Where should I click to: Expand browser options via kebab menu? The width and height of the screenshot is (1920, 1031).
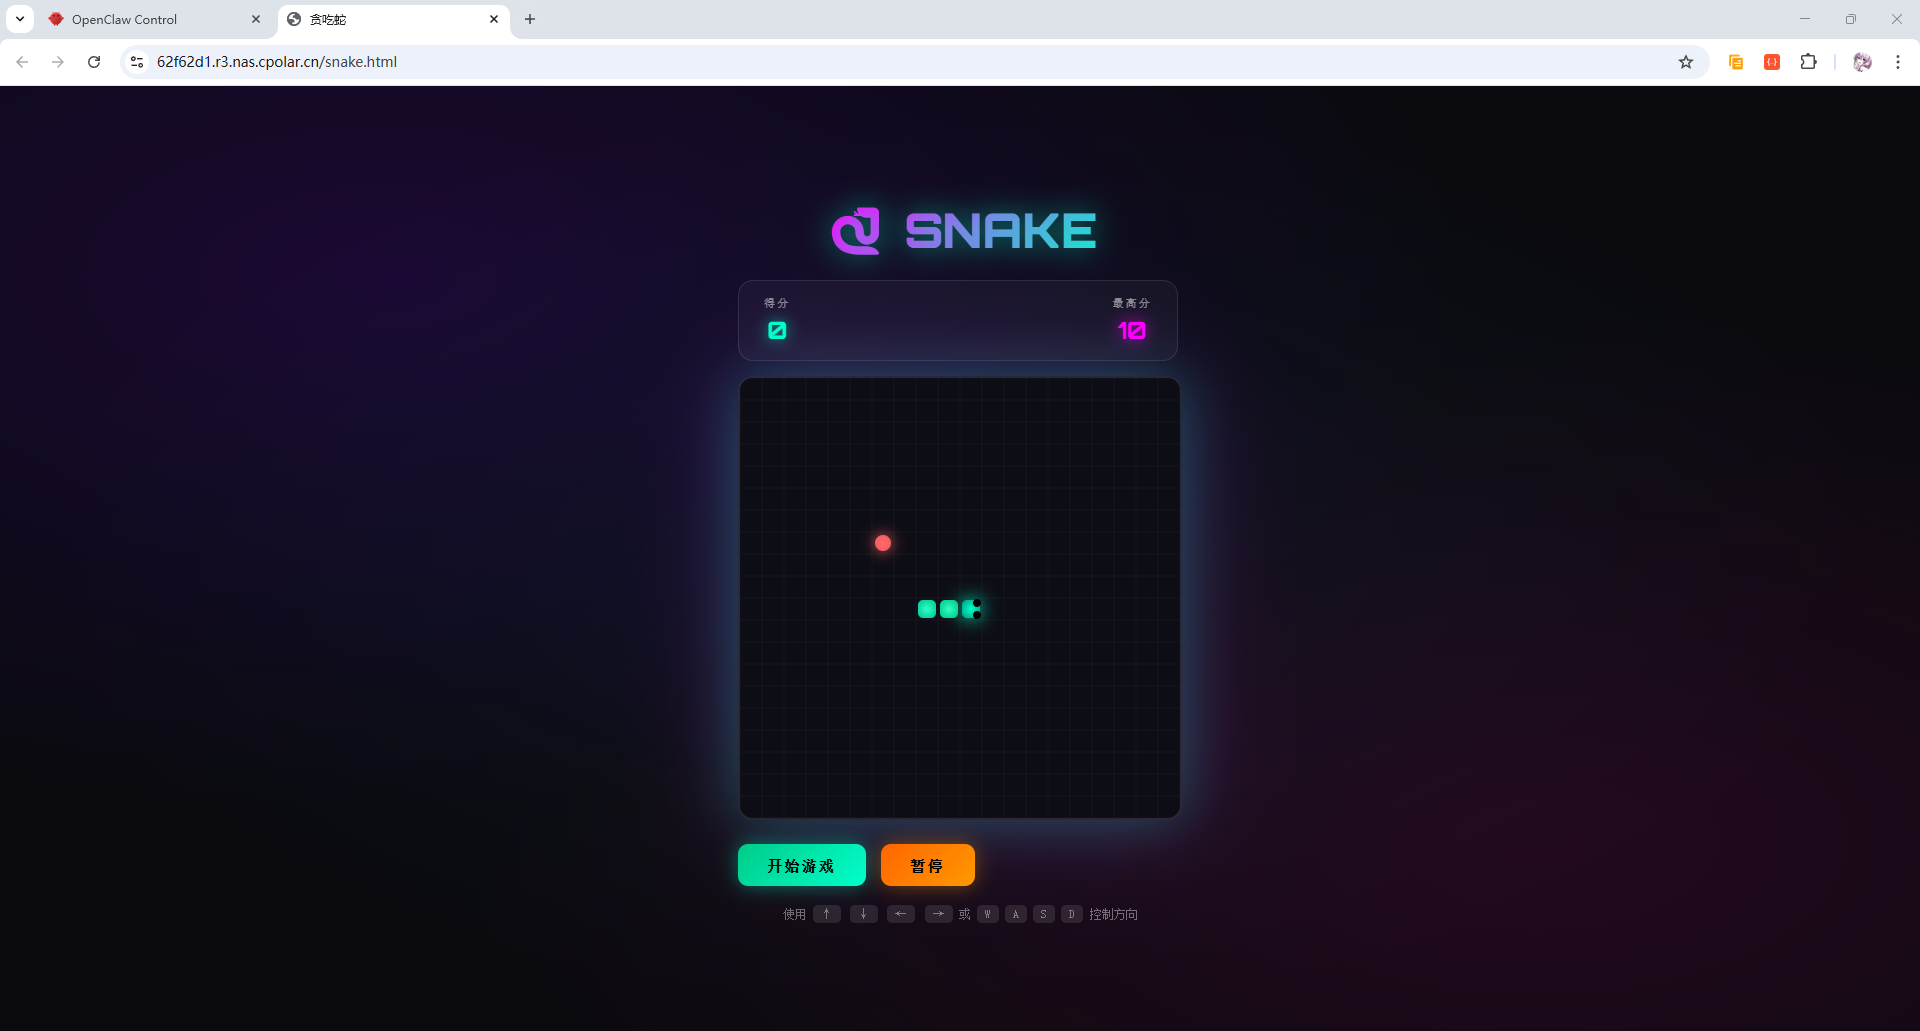(x=1898, y=62)
